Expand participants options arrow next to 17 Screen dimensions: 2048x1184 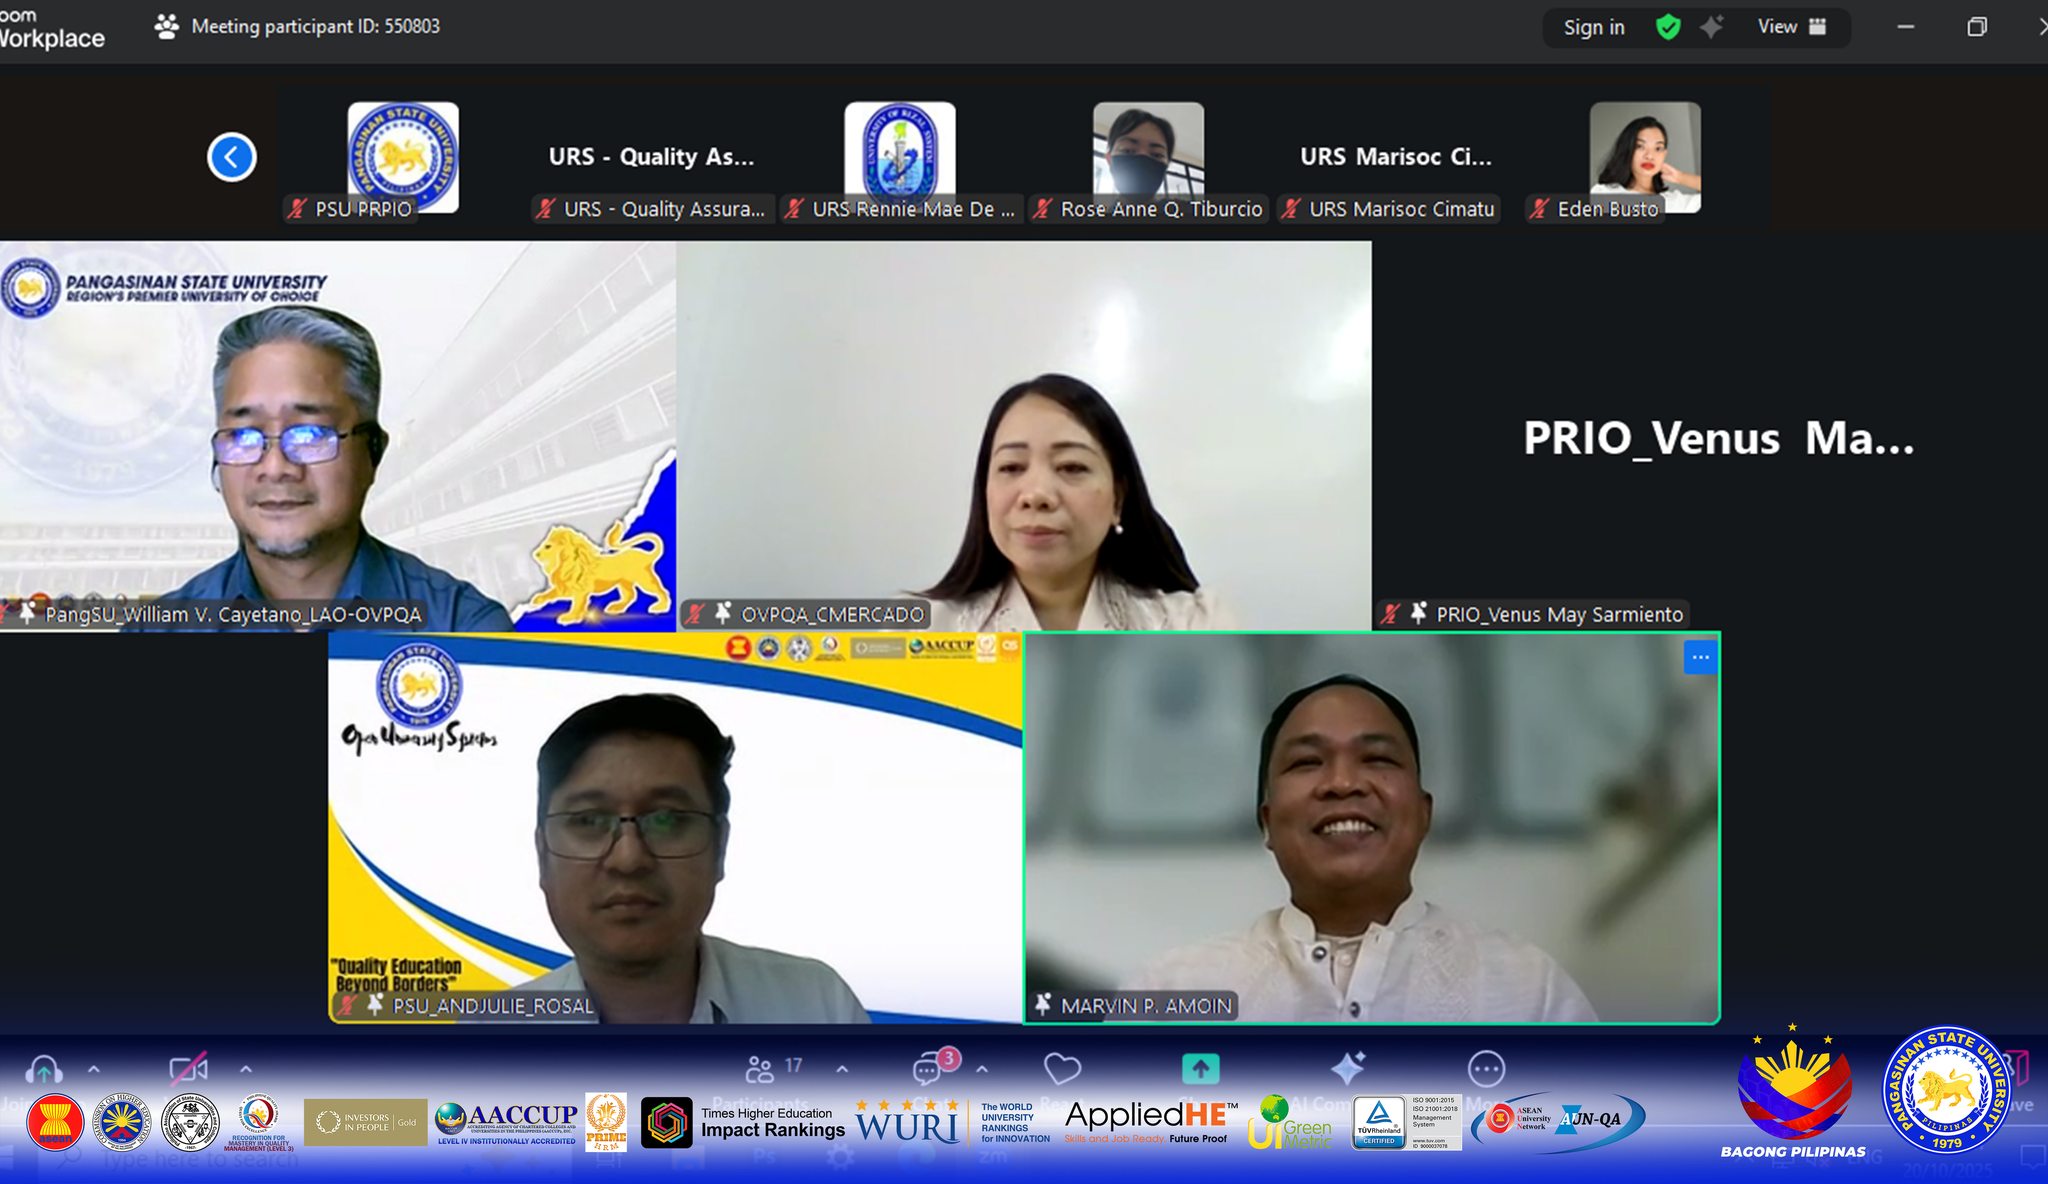pyautogui.click(x=842, y=1069)
